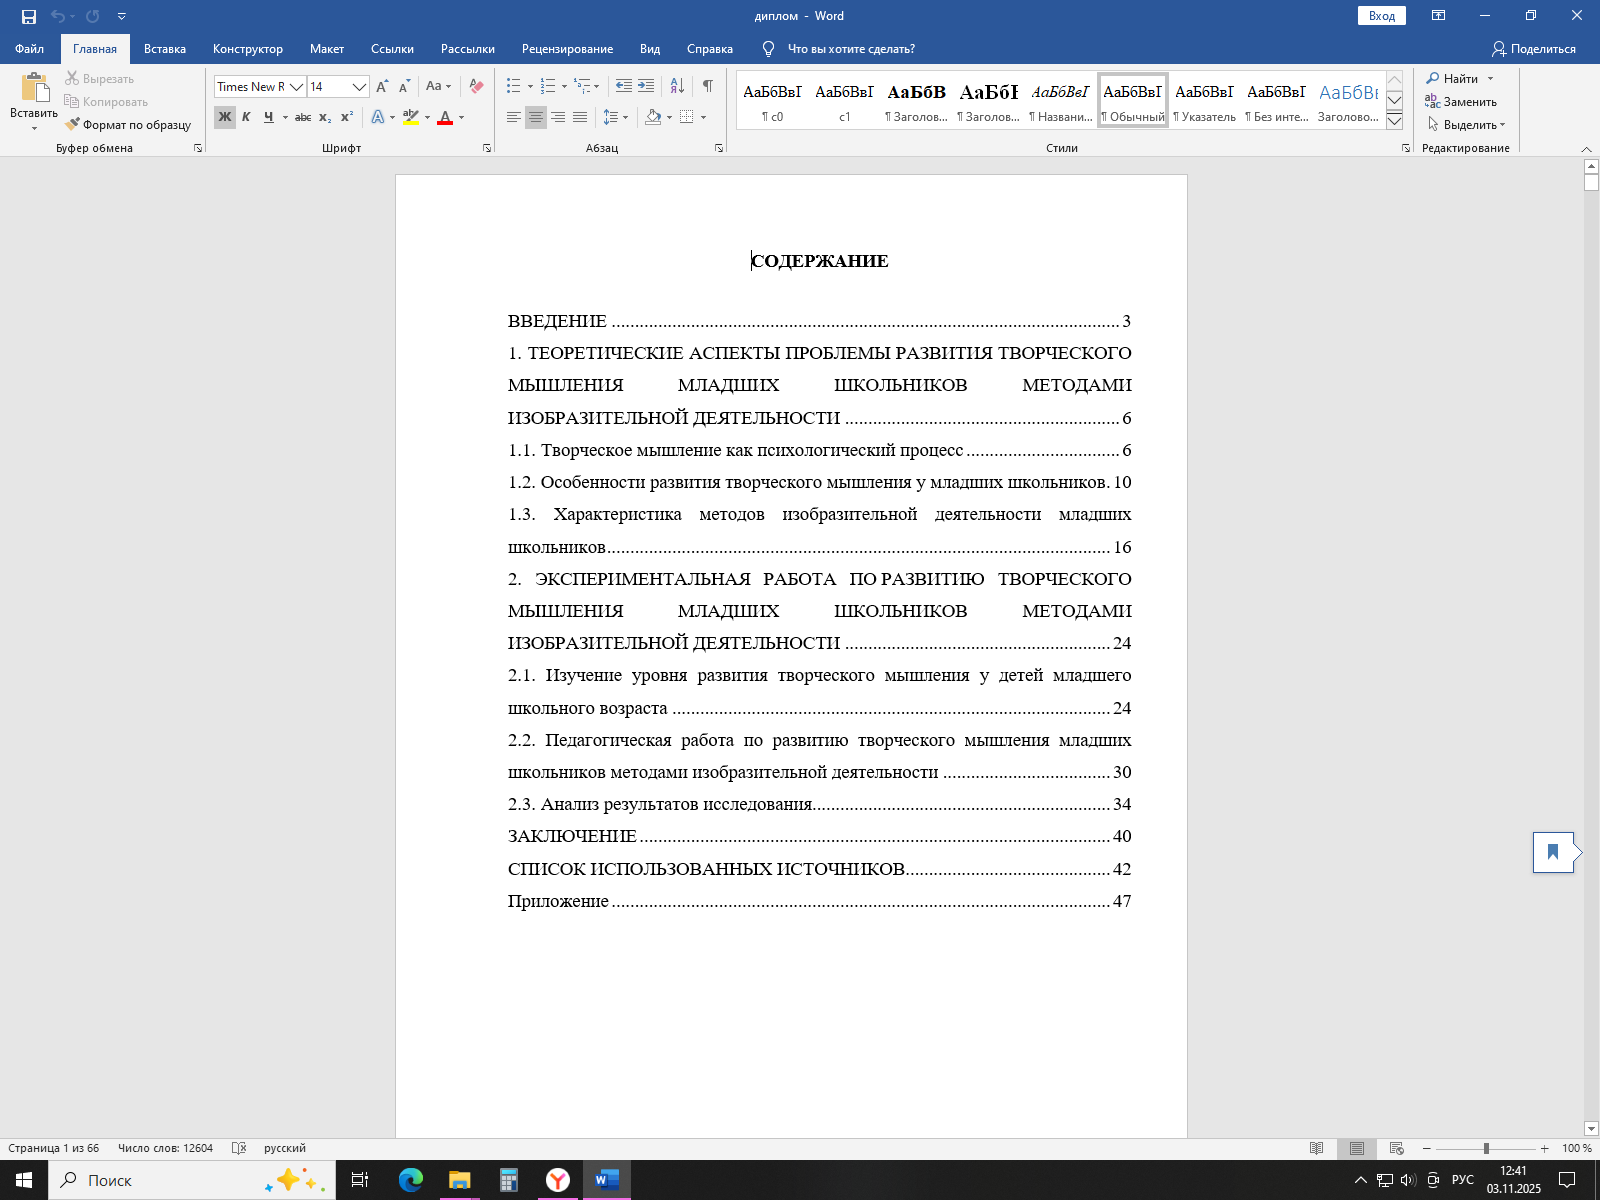This screenshot has height=1200, width=1600.
Task: Switch to the Вставка ribbon tab
Action: point(165,49)
